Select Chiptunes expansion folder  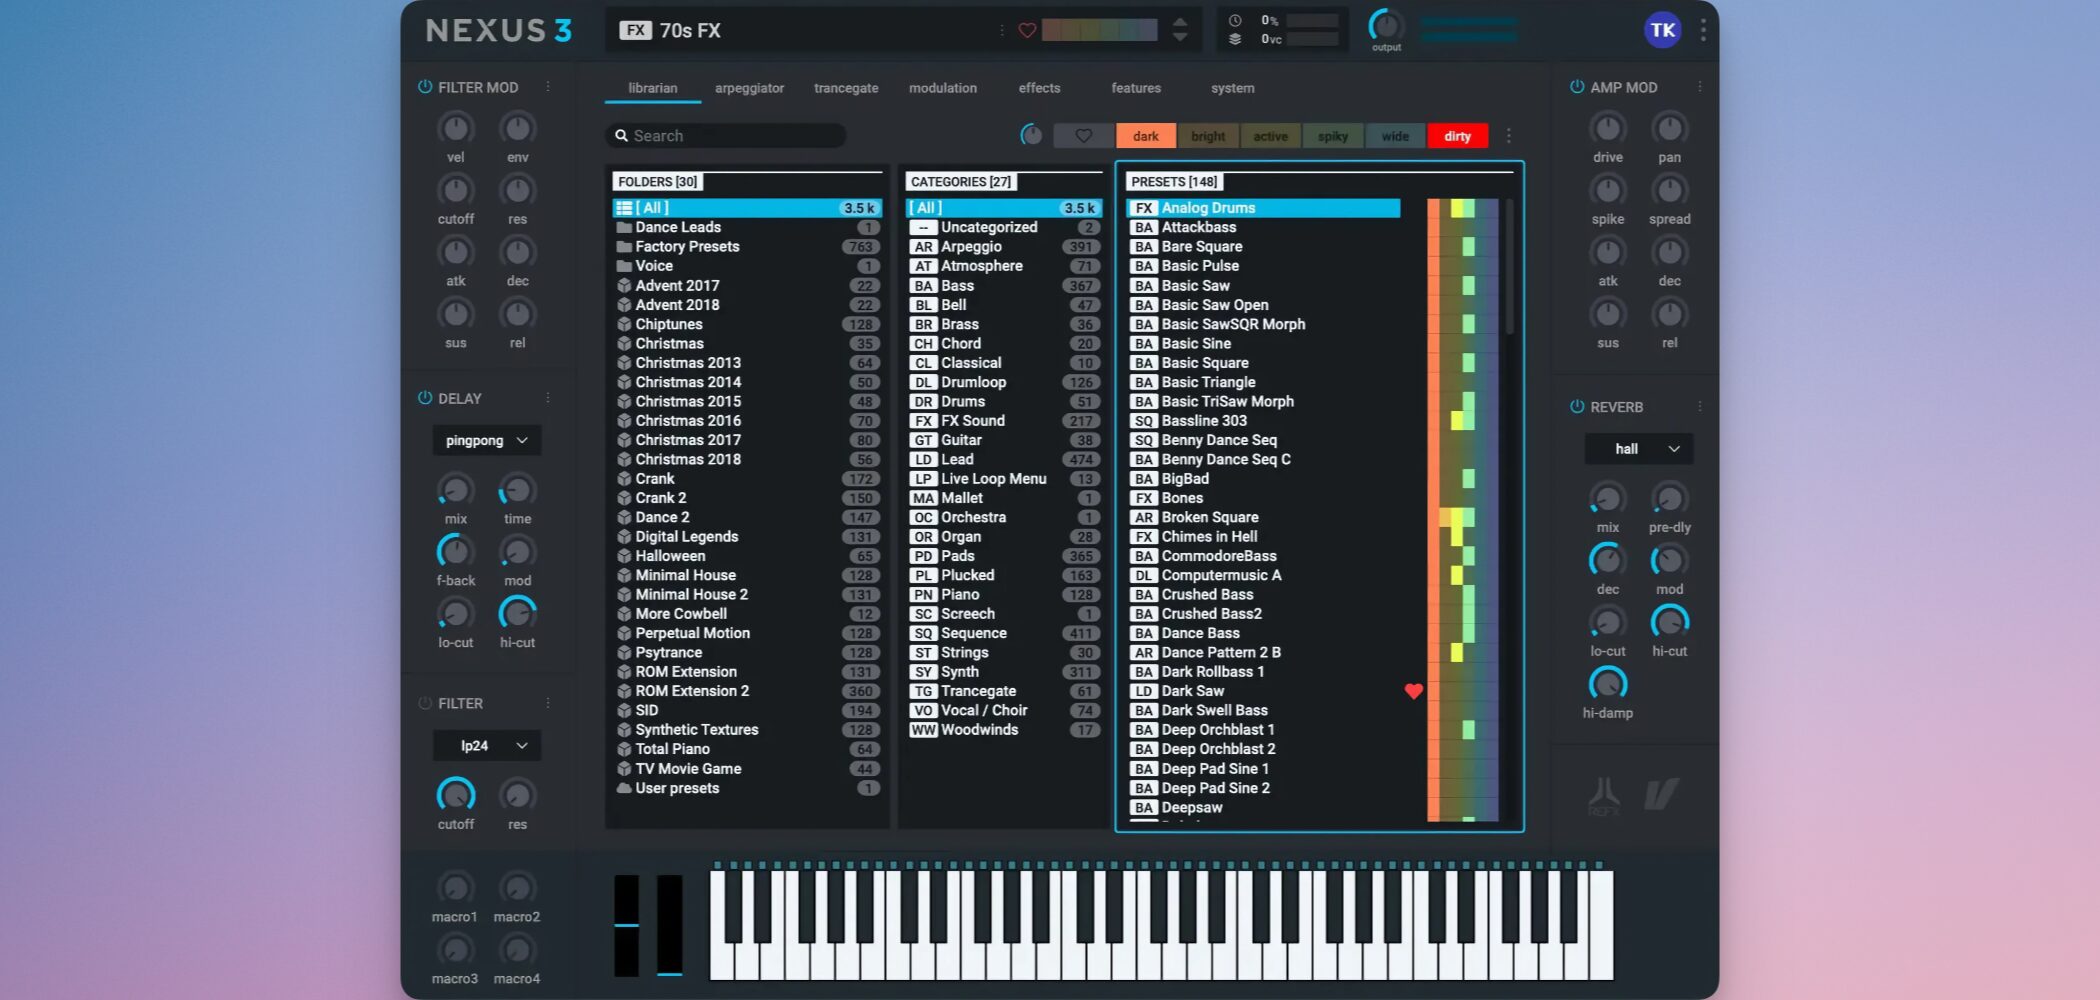click(747, 324)
